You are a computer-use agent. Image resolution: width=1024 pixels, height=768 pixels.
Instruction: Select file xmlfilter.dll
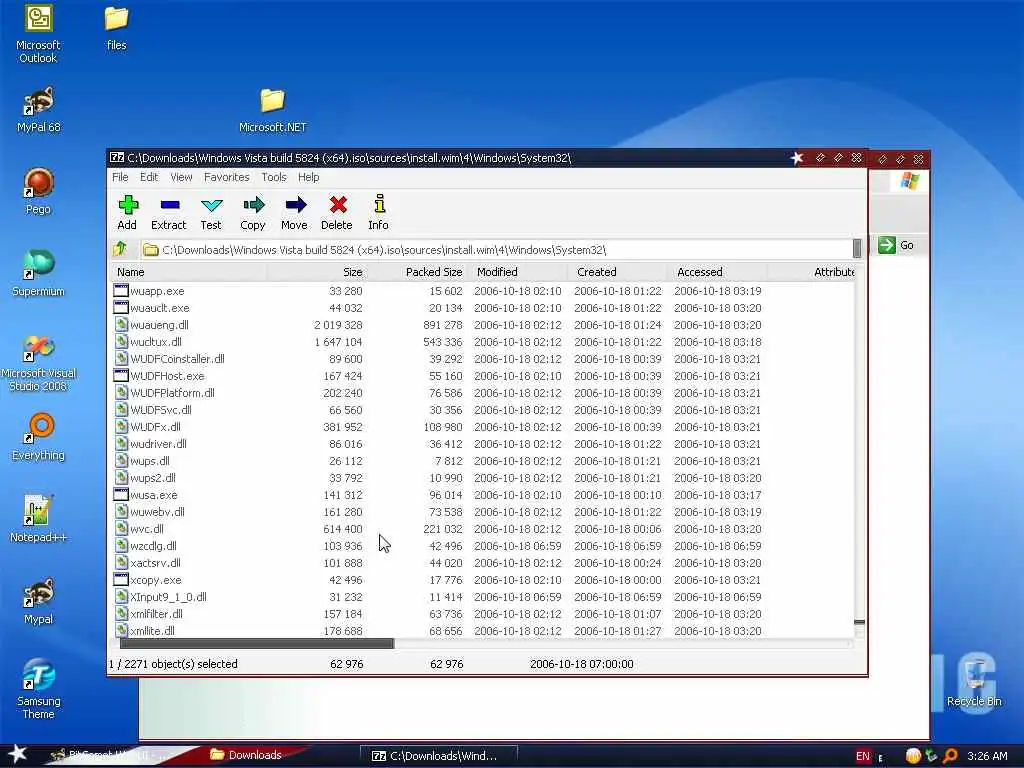point(156,614)
